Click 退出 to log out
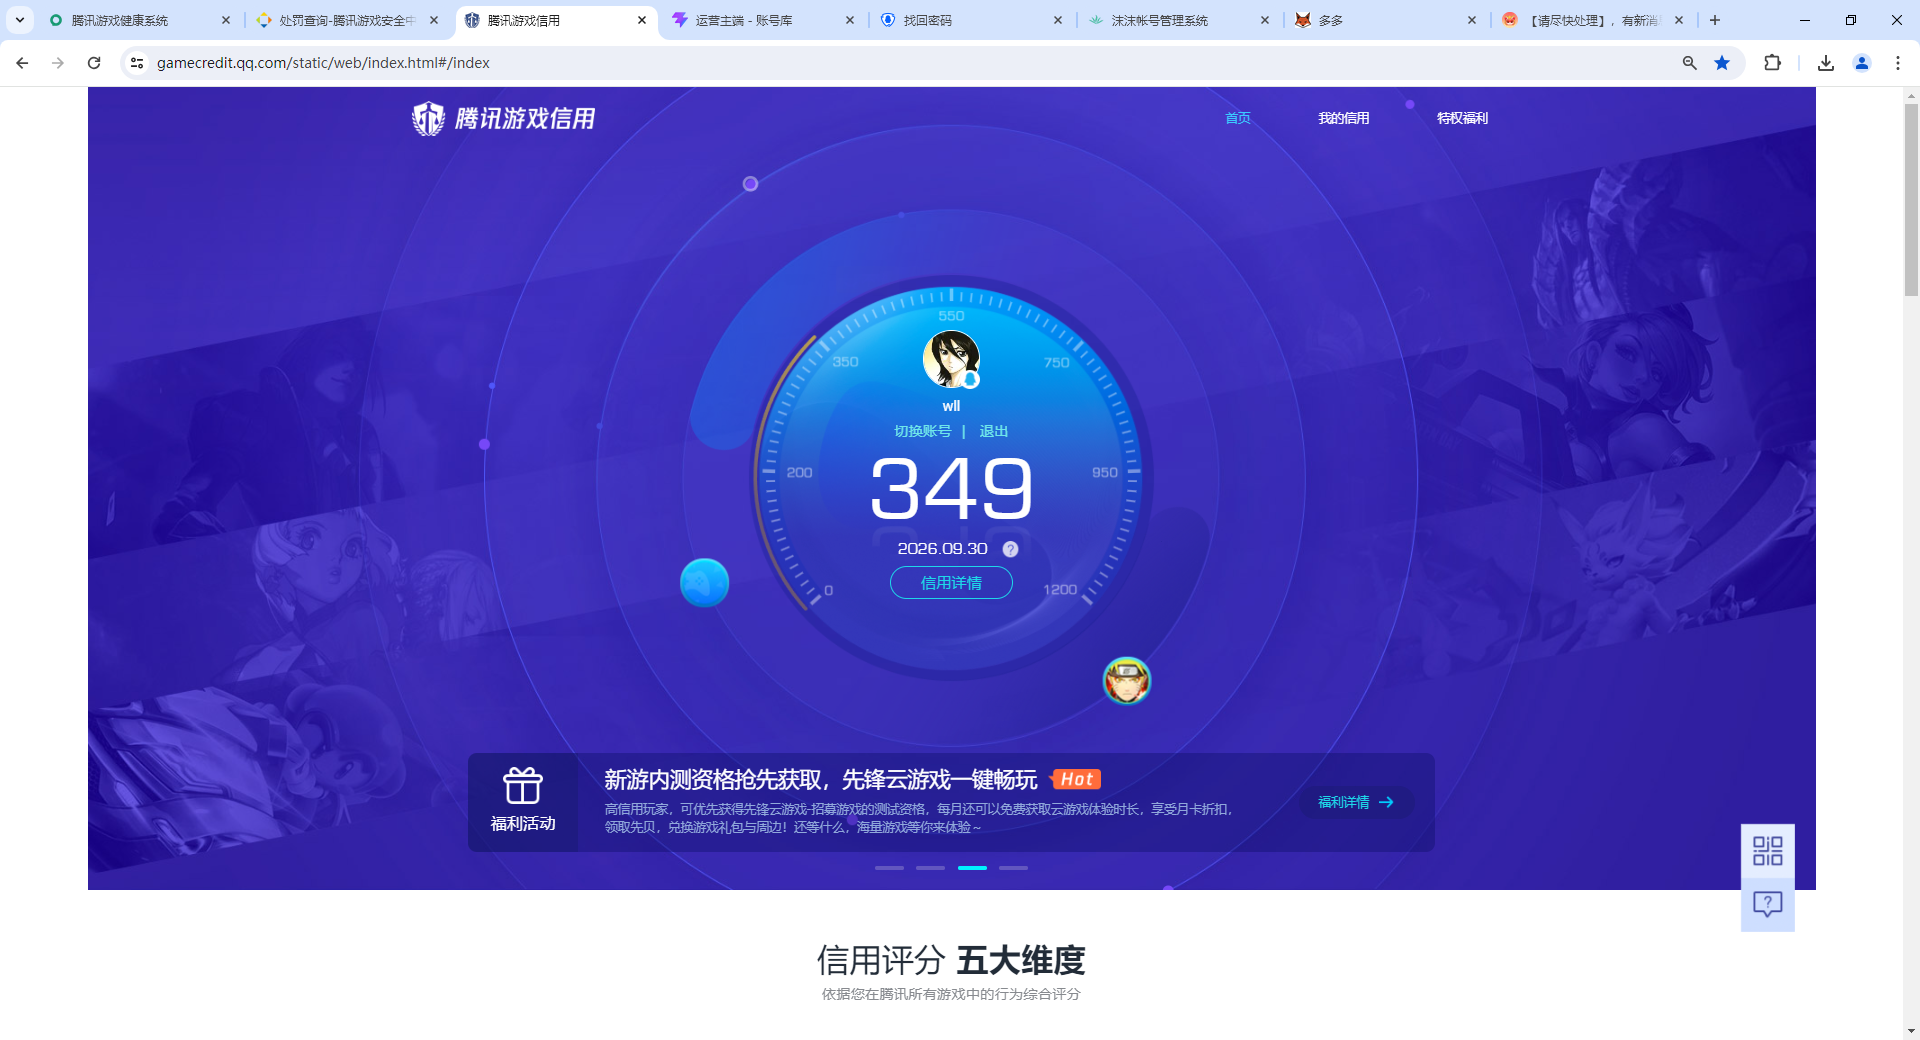 point(993,431)
